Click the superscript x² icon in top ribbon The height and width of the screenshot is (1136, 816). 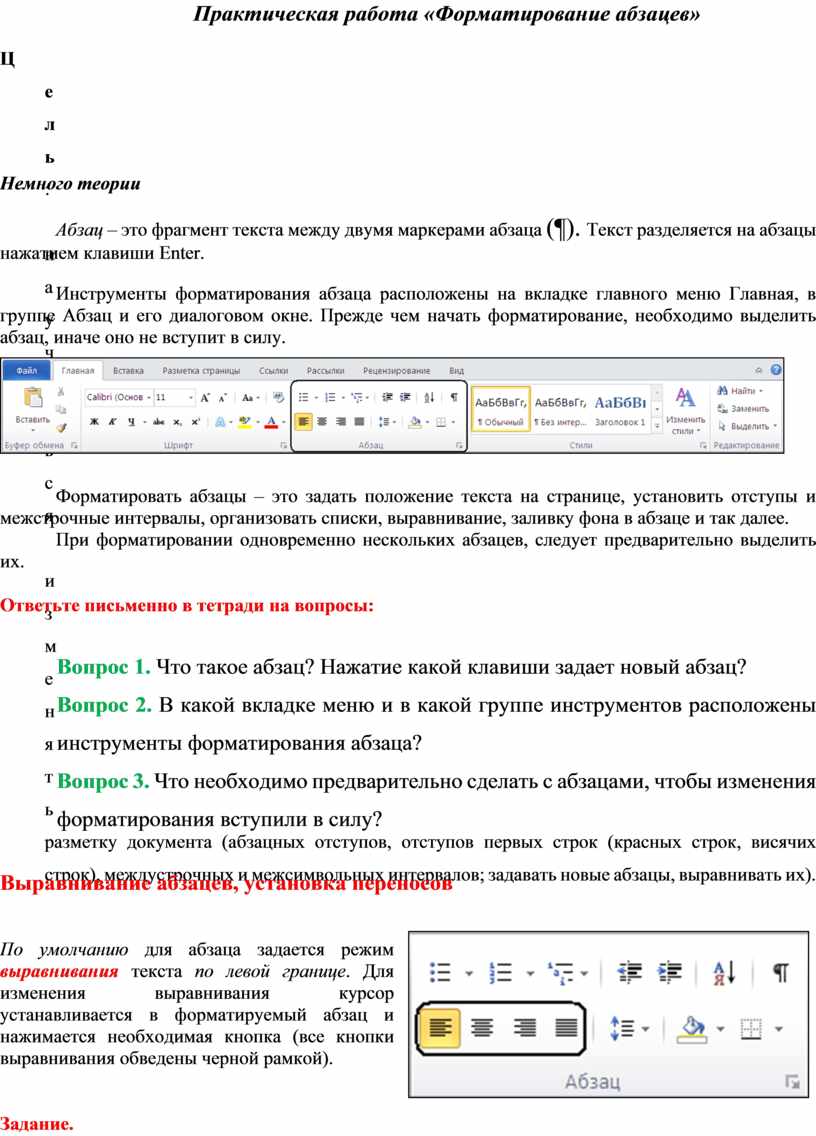click(196, 422)
